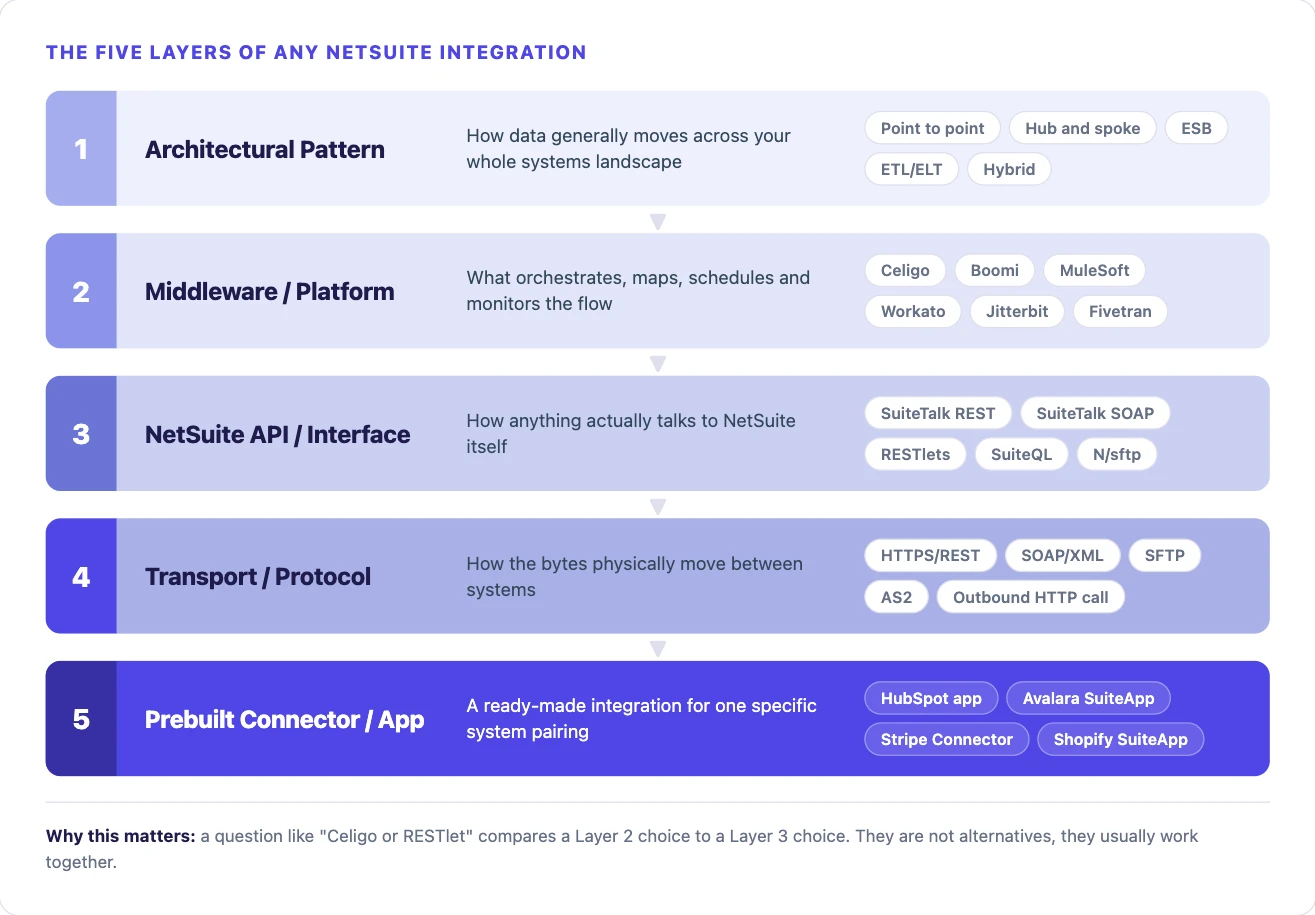Click the 'Why this matters:' bold text
Image resolution: width=1315 pixels, height=915 pixels.
pos(121,836)
